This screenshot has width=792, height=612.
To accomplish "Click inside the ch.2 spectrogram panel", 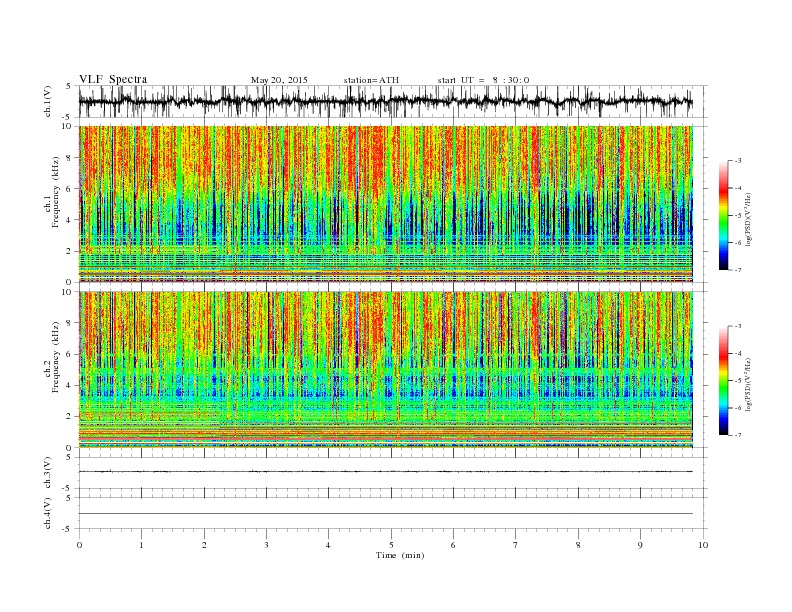I will pyautogui.click(x=386, y=370).
